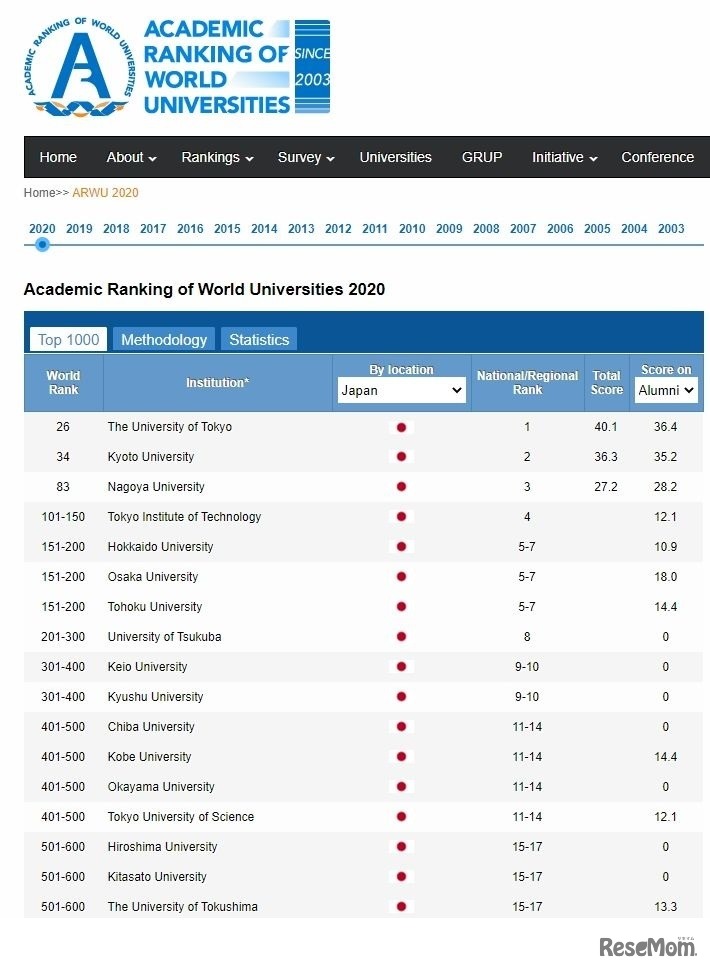Image resolution: width=710 pixels, height=970 pixels.
Task: Open Chiba University link
Action: pyautogui.click(x=151, y=727)
